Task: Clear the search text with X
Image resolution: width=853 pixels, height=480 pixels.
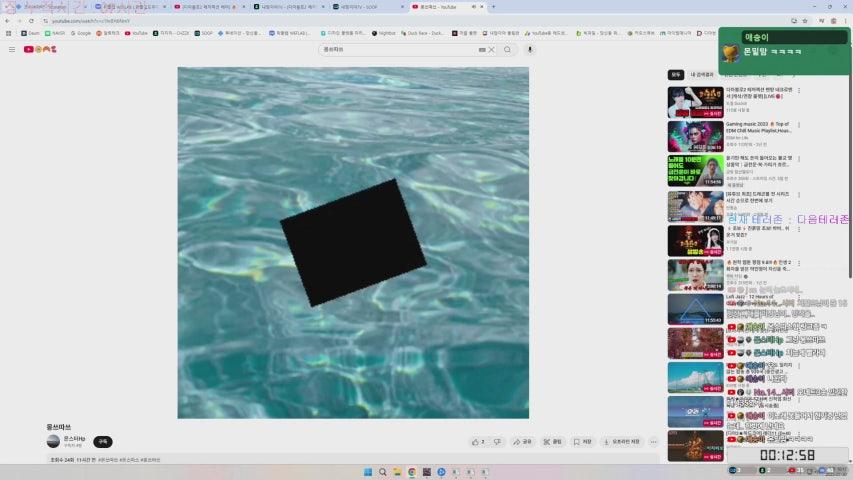Action: tap(491, 50)
